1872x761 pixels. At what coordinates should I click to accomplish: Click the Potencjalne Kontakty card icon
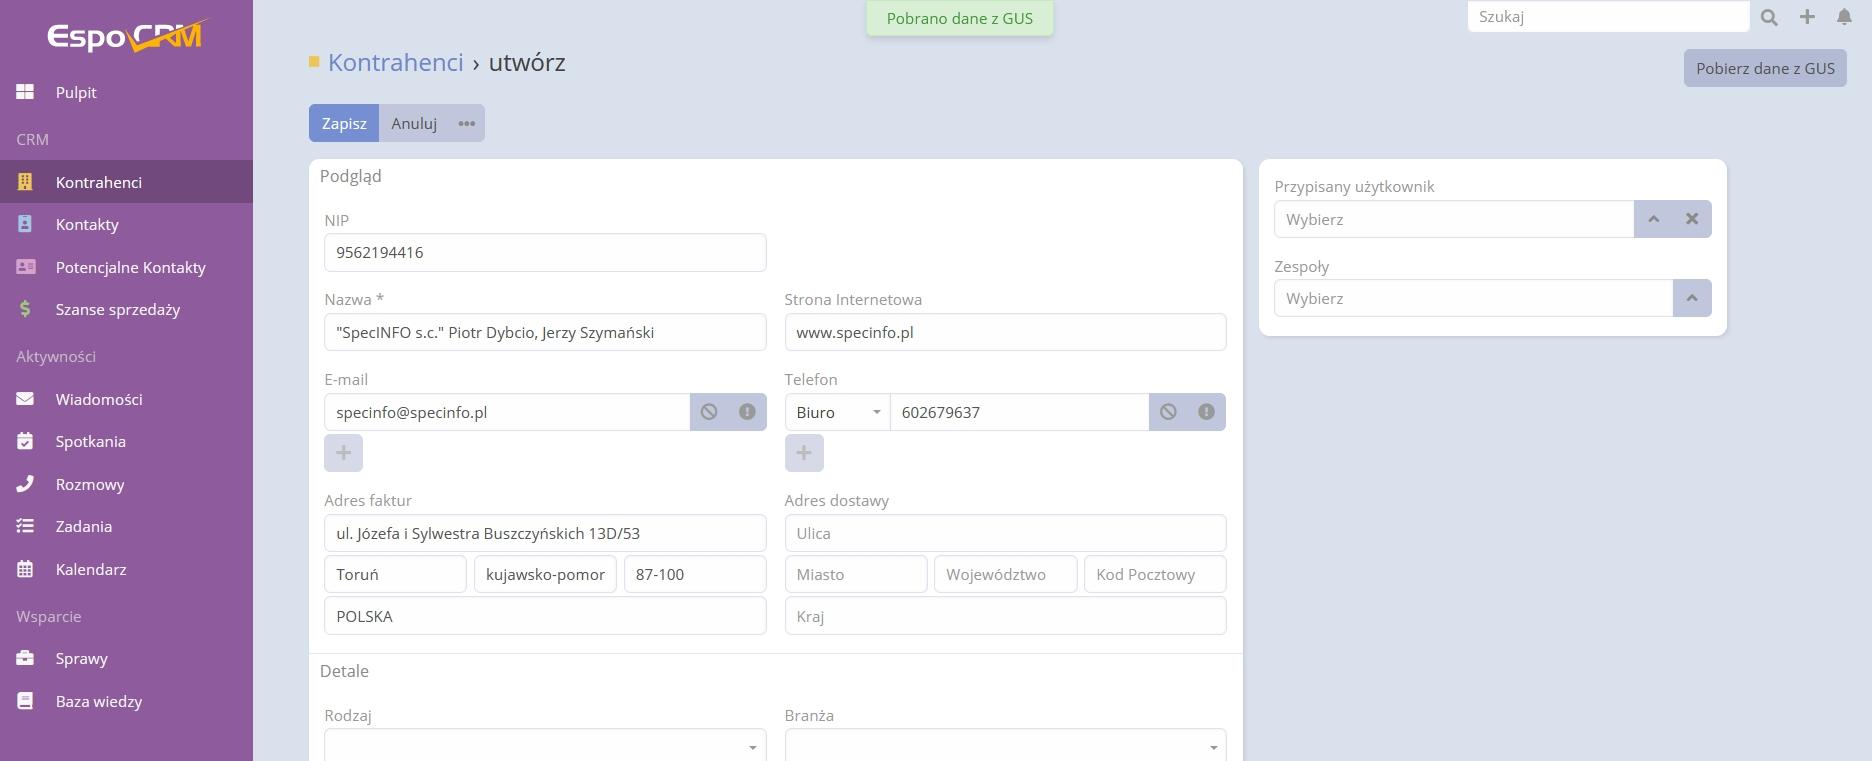tap(25, 267)
